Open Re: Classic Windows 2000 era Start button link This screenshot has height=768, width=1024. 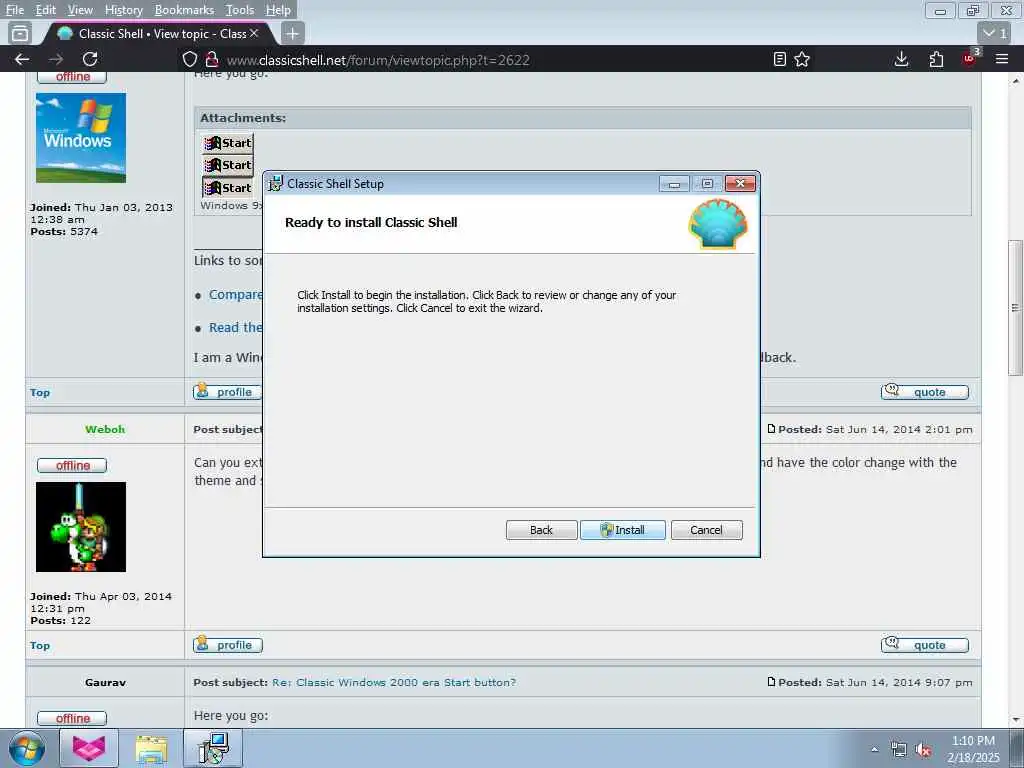coord(394,682)
